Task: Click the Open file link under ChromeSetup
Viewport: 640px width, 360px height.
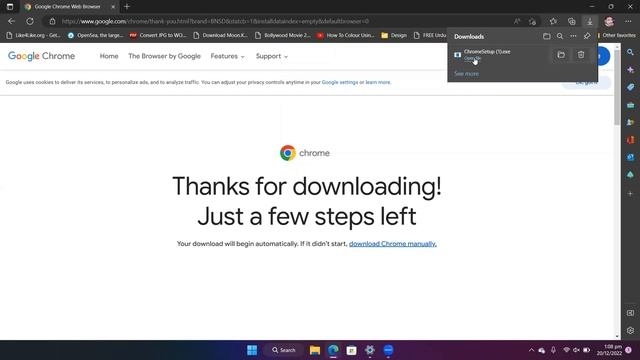Action: coord(472,58)
